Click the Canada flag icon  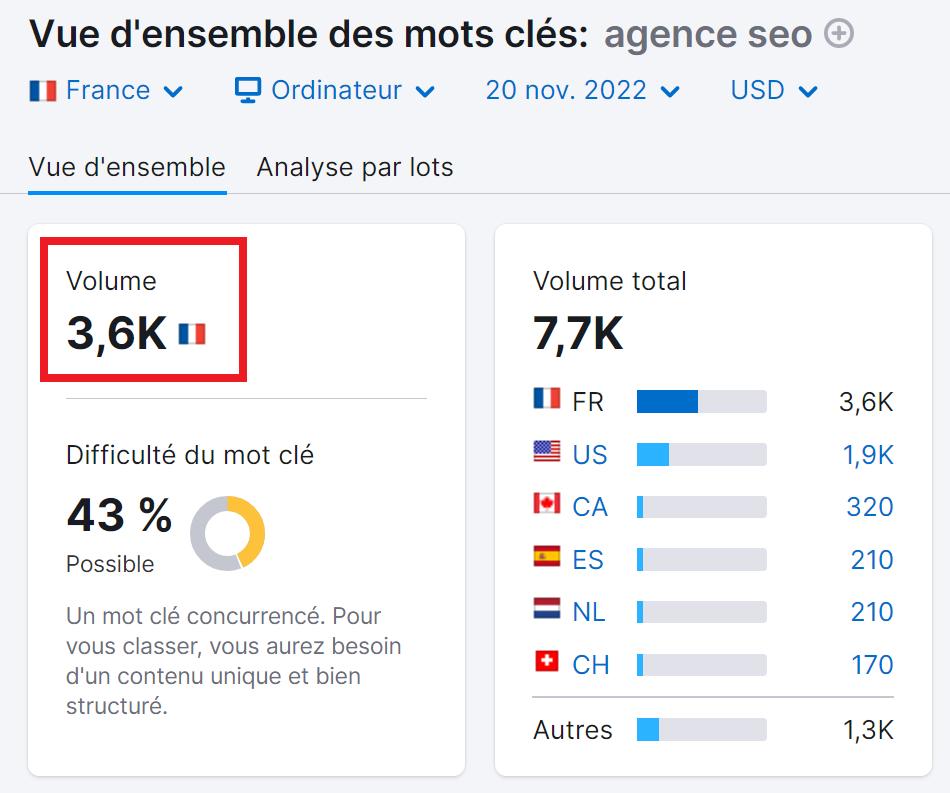point(545,506)
